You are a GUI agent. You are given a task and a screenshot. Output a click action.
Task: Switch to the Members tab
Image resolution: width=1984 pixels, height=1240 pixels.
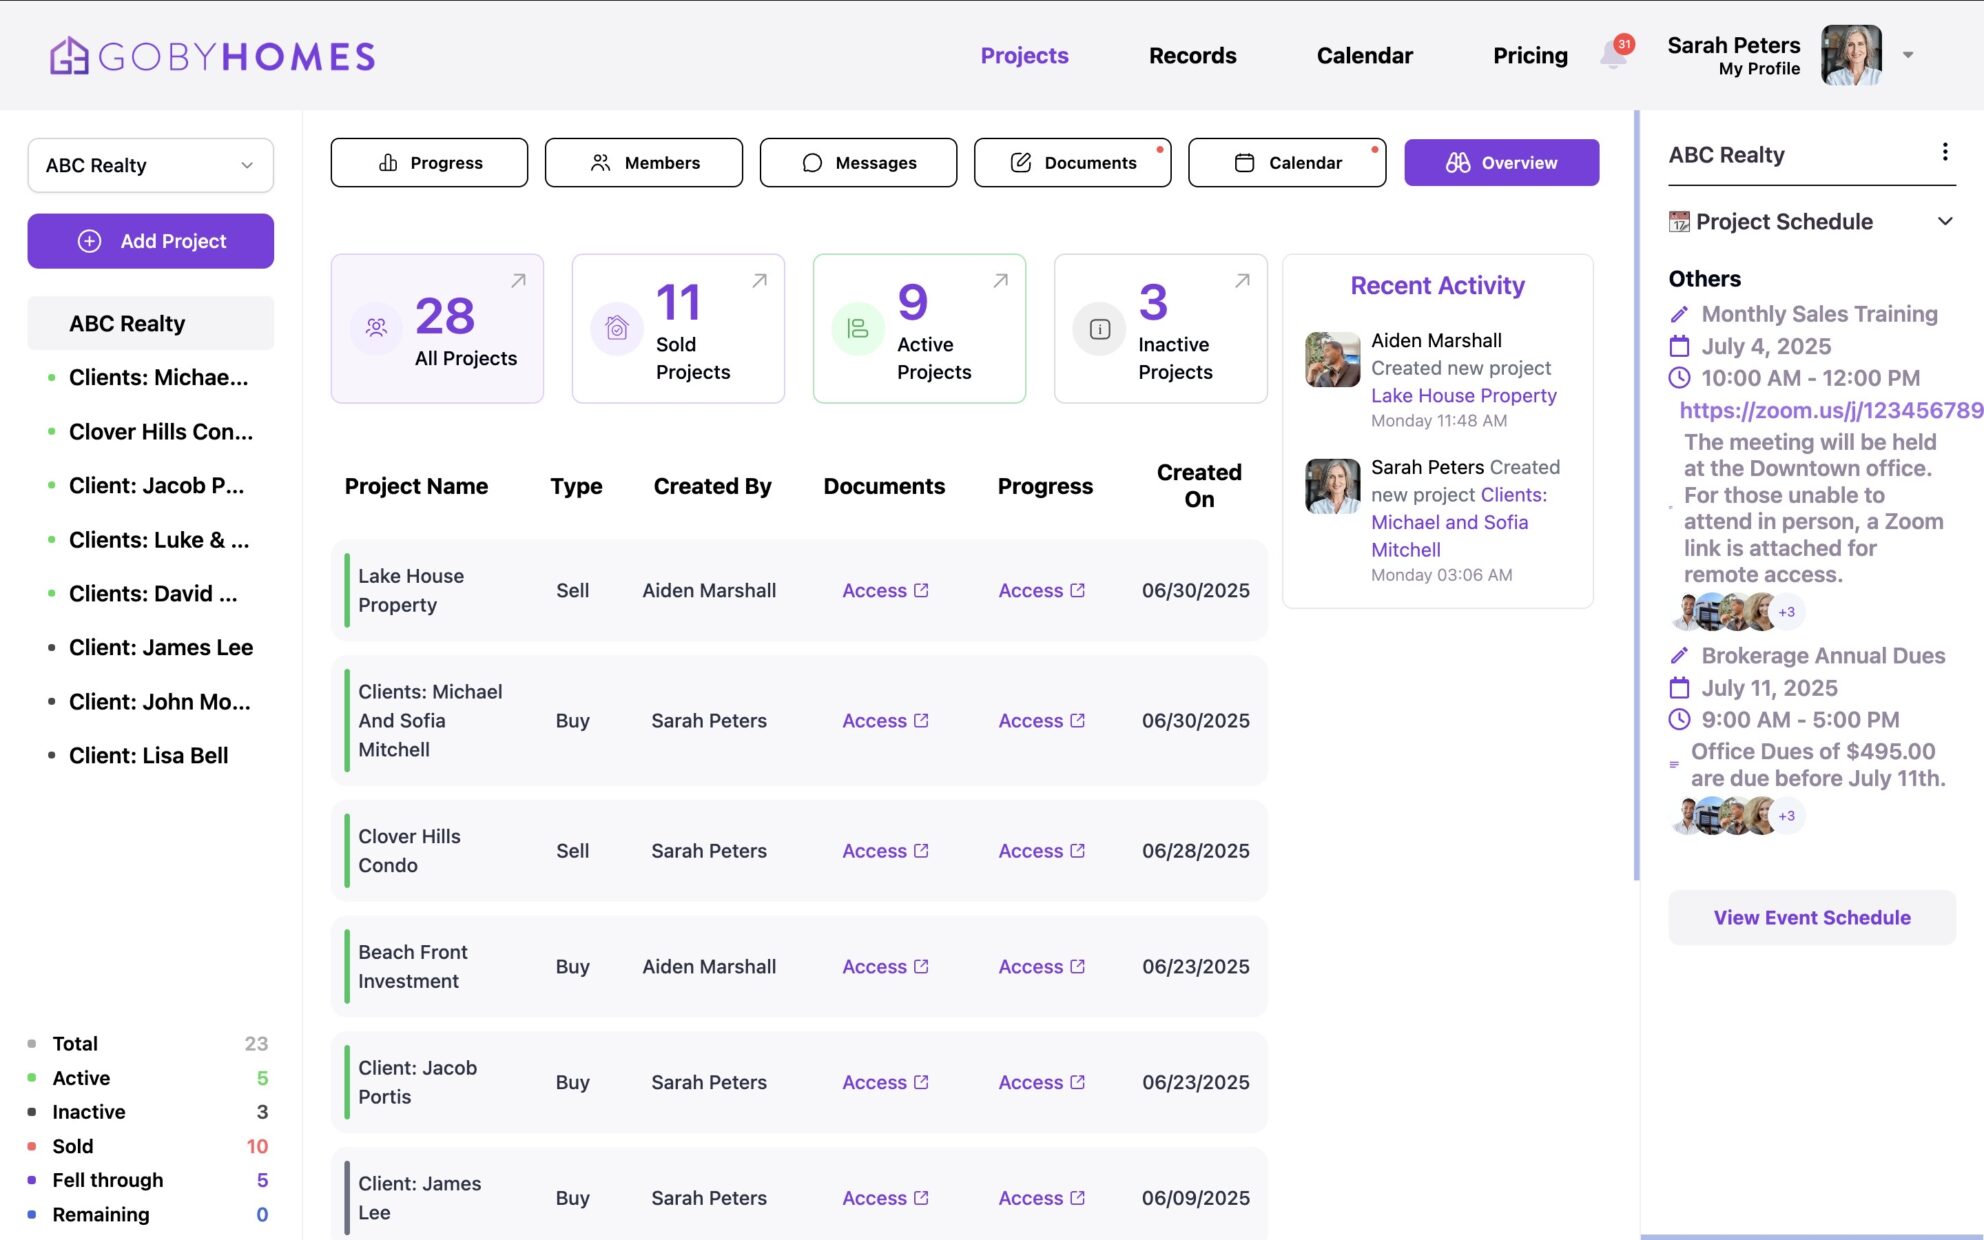click(x=643, y=163)
